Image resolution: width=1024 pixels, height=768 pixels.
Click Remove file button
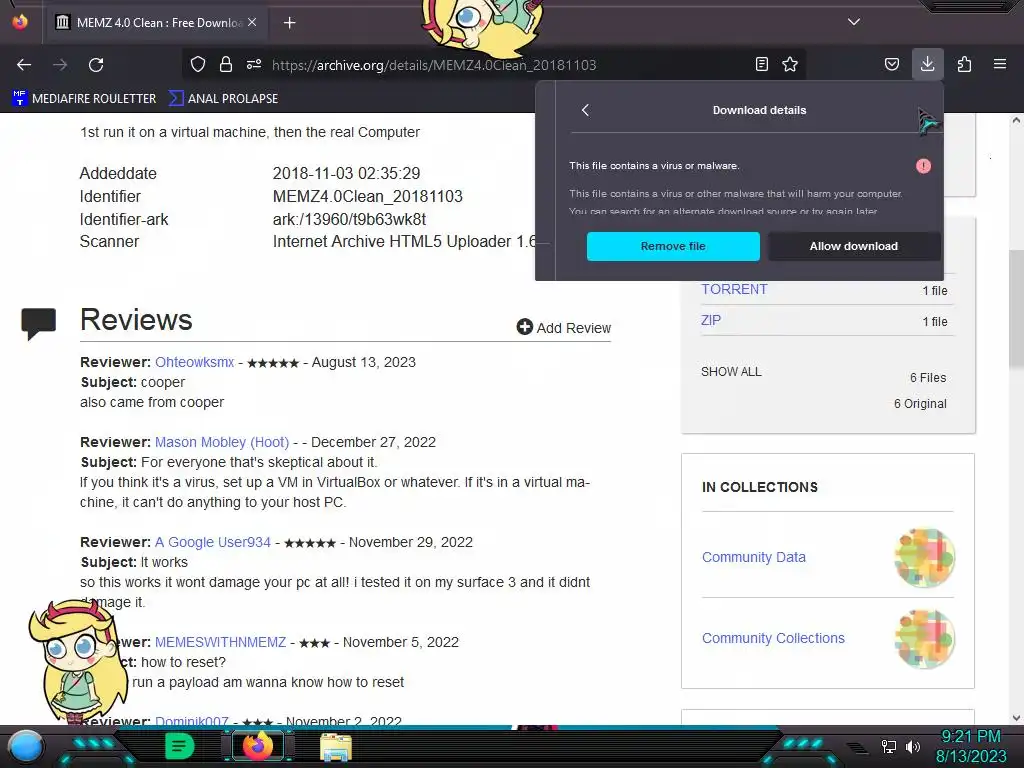click(x=673, y=246)
